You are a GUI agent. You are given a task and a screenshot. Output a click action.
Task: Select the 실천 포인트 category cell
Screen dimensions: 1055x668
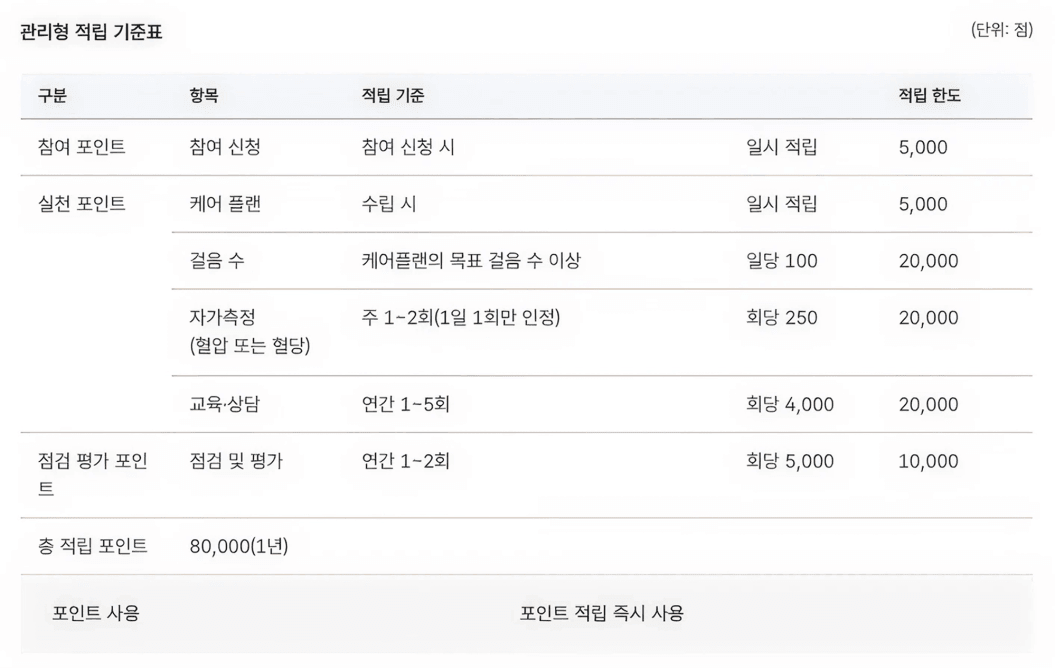click(x=81, y=204)
